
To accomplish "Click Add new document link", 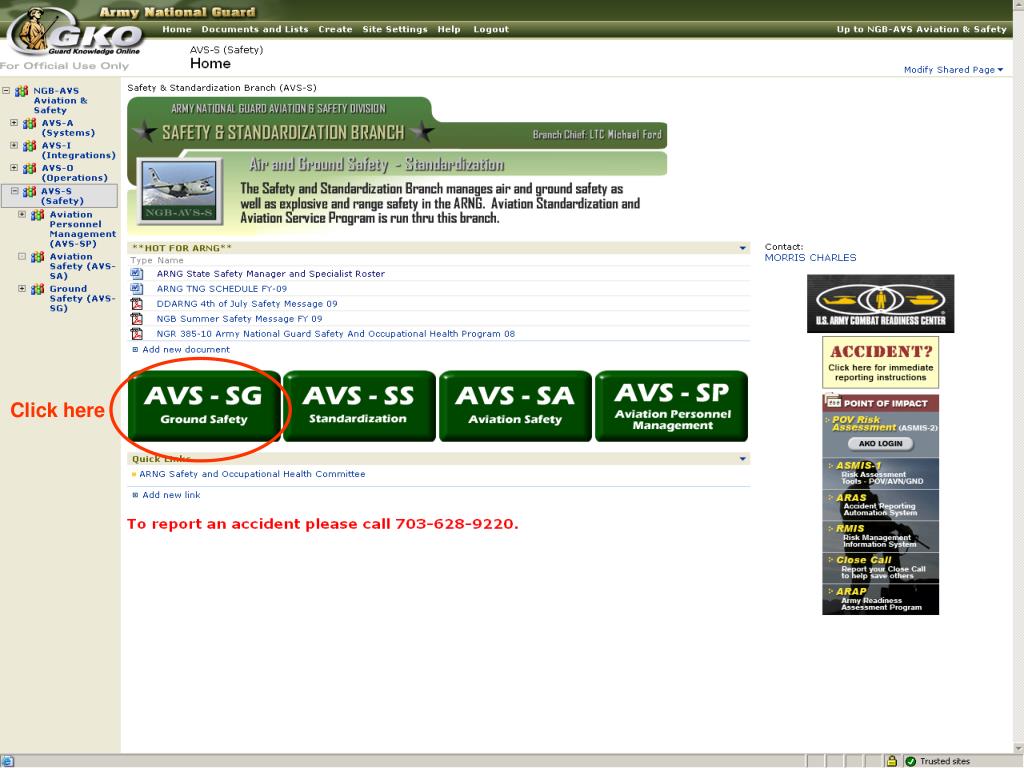I will 186,349.
